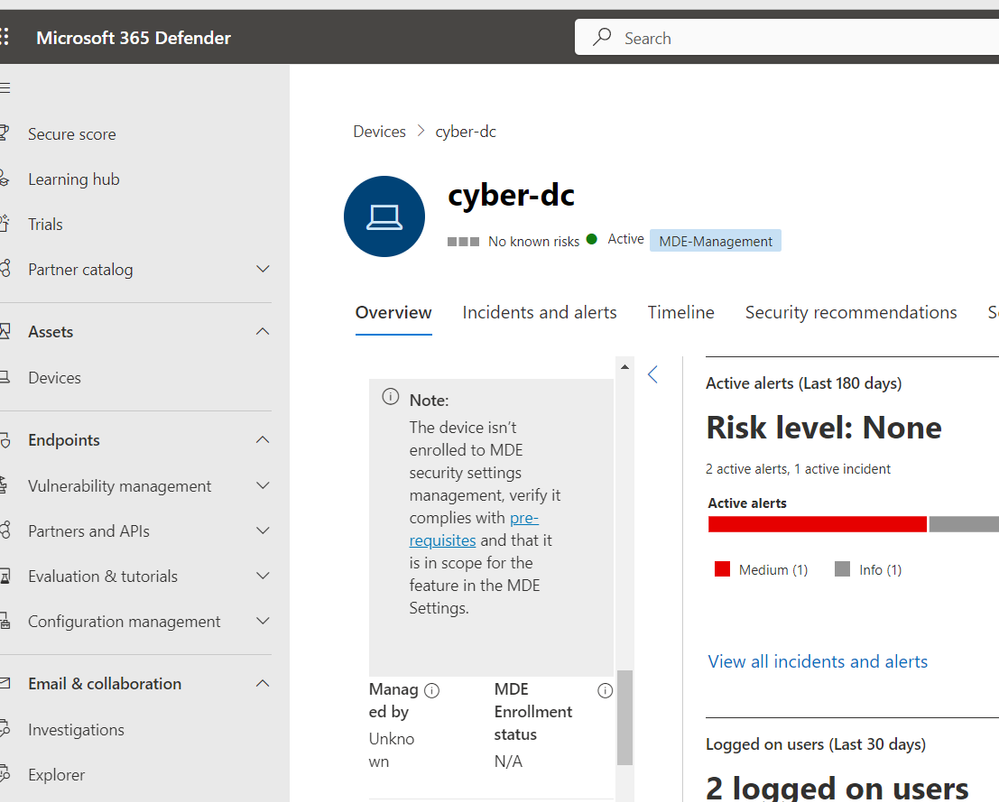This screenshot has height=802, width=999.
Task: Click the risk level bars indicator
Action: pyautogui.click(x=463, y=241)
